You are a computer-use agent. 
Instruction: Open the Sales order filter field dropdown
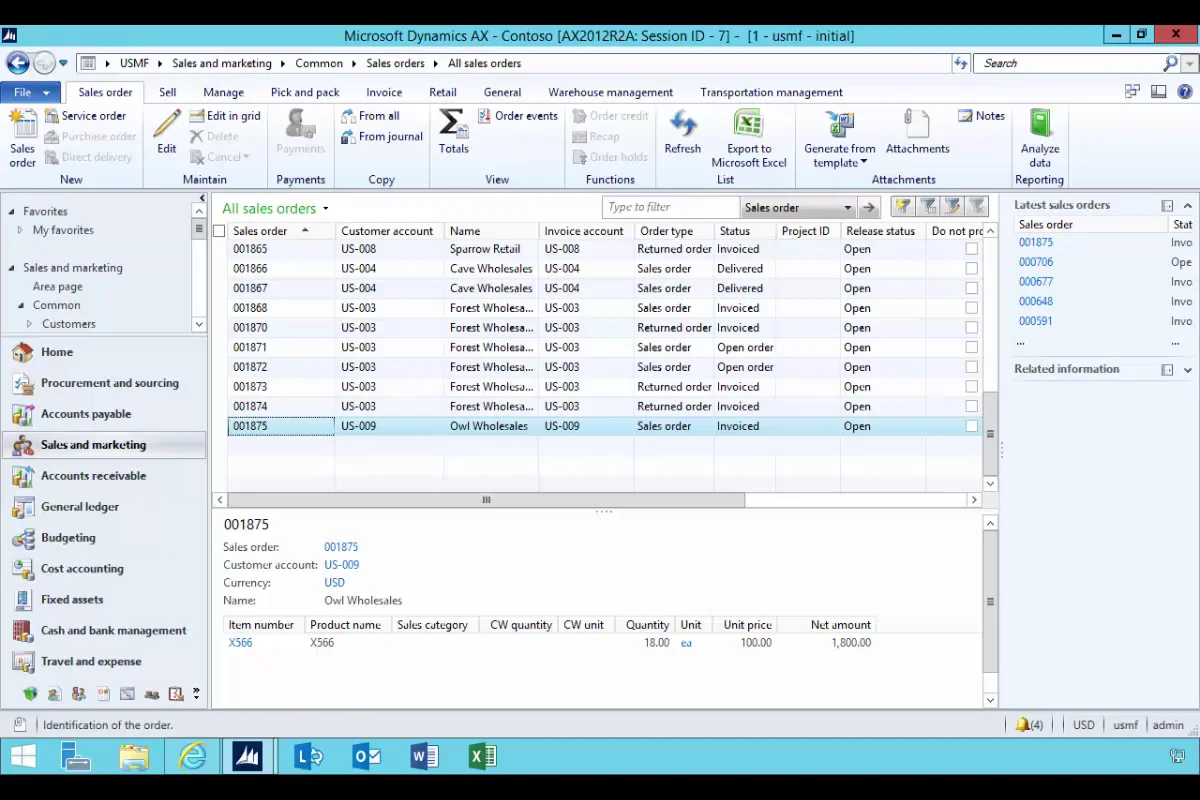[847, 208]
